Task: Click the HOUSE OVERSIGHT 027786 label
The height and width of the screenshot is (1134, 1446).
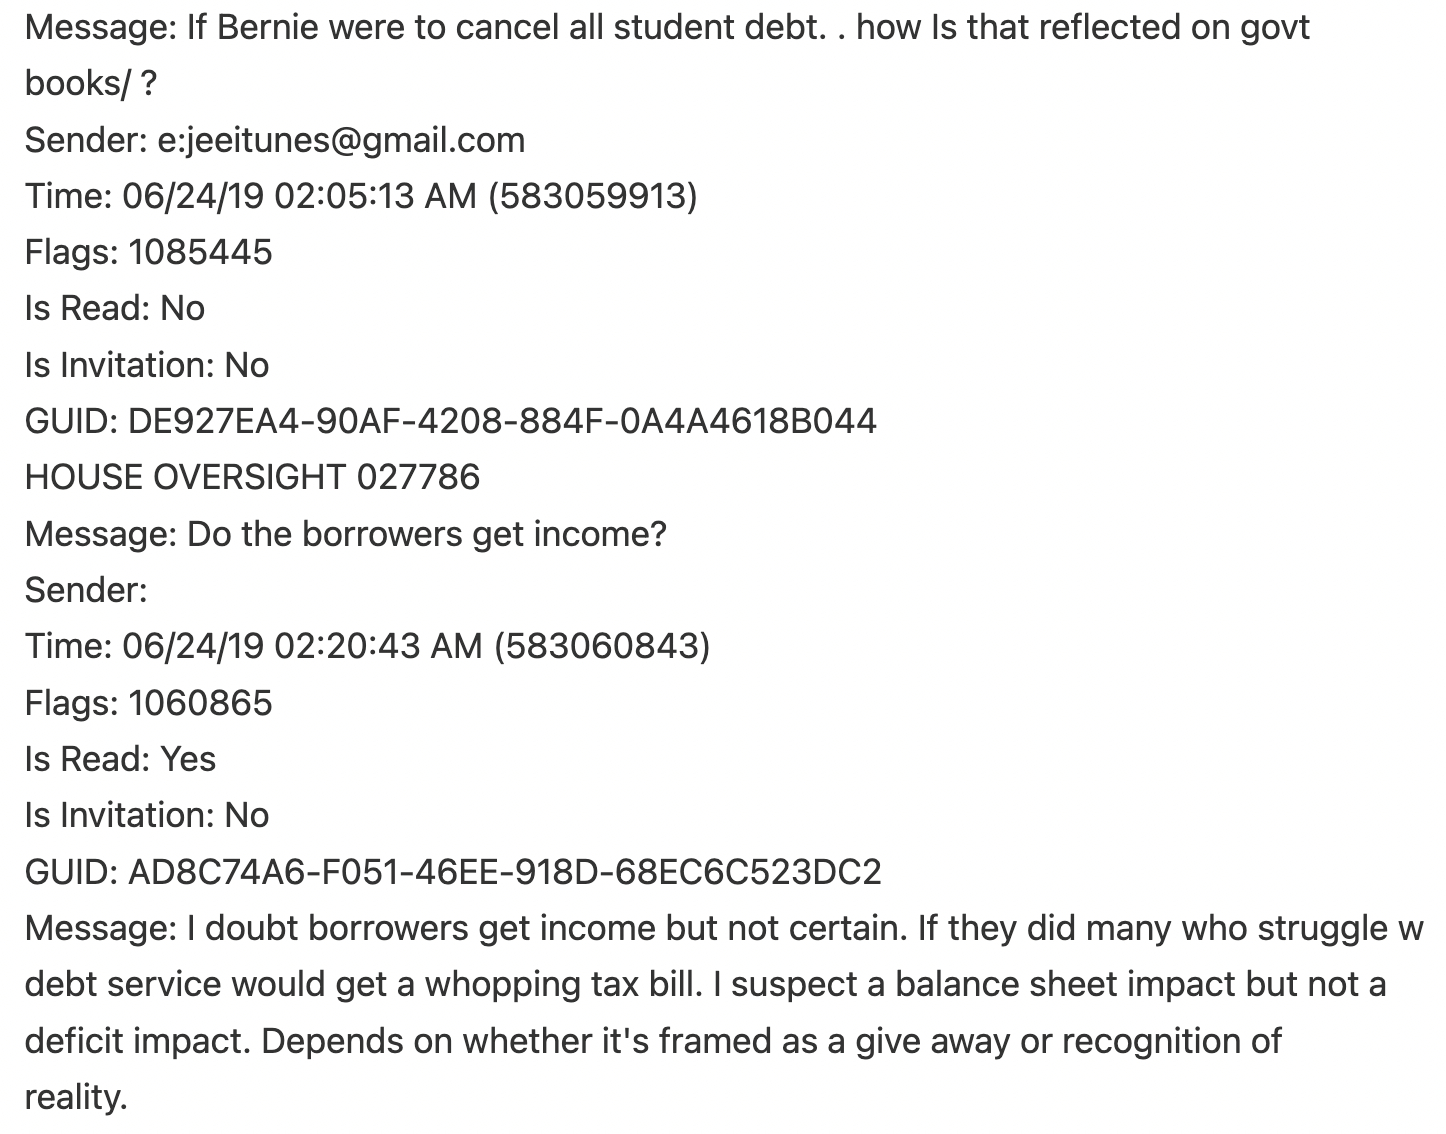Action: [x=252, y=477]
